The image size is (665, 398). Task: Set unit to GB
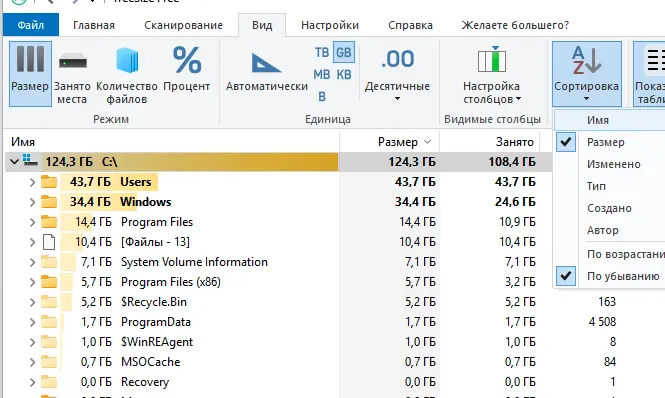tap(344, 52)
